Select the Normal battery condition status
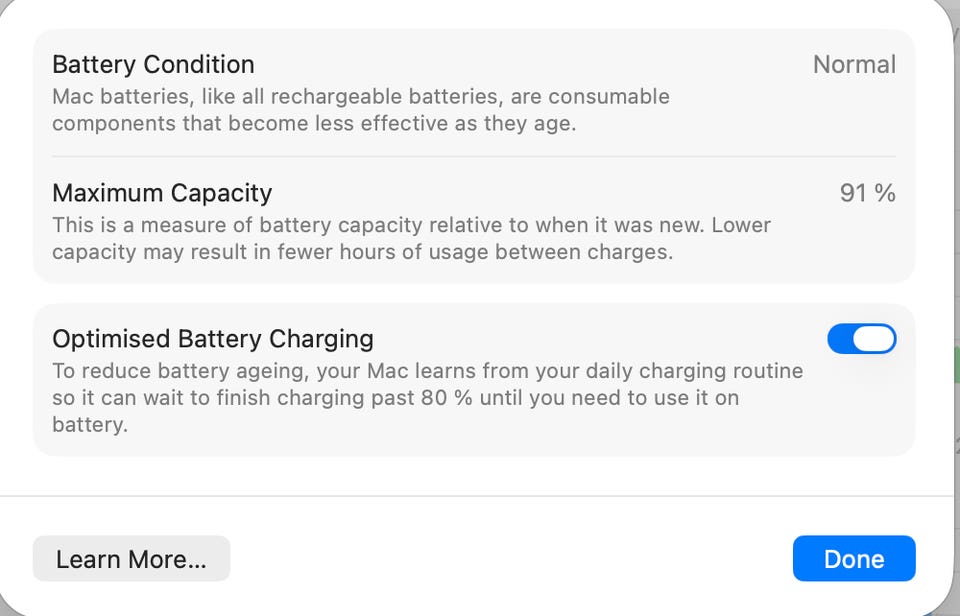Image resolution: width=960 pixels, height=616 pixels. [x=853, y=65]
